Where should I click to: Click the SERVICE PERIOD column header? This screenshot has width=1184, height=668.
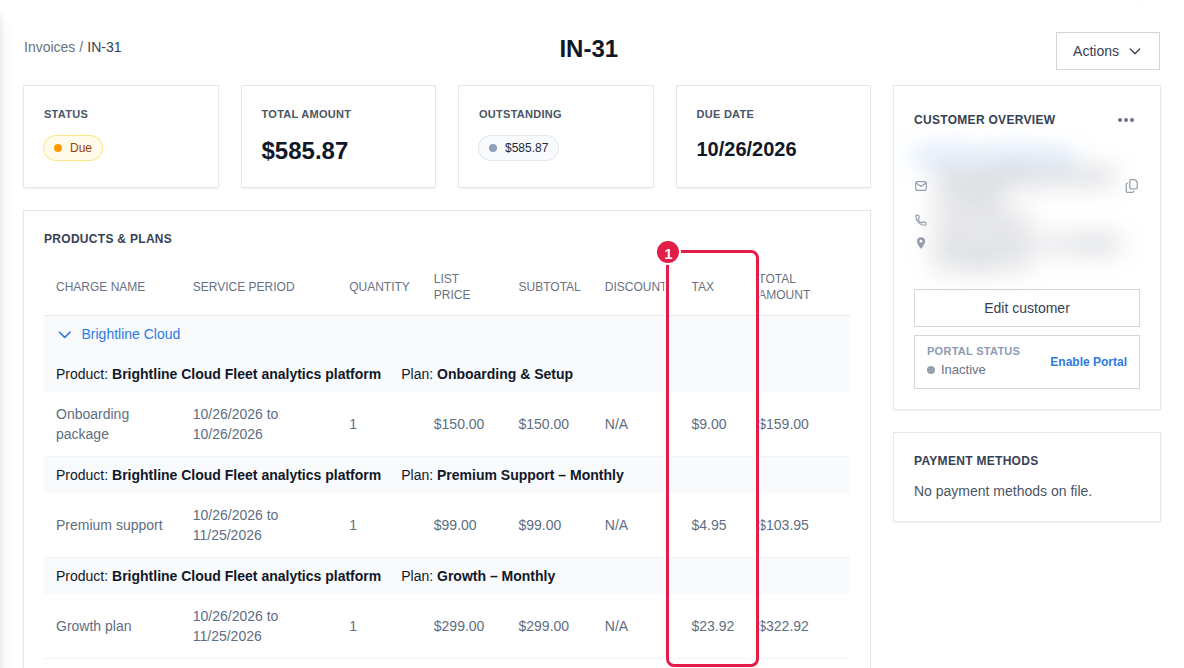tap(243, 287)
